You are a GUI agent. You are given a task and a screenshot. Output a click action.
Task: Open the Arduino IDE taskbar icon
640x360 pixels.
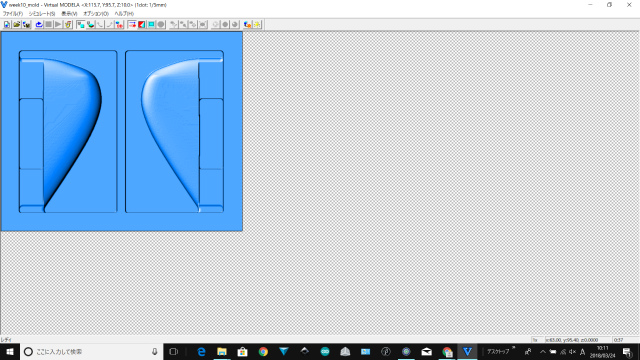[325, 351]
